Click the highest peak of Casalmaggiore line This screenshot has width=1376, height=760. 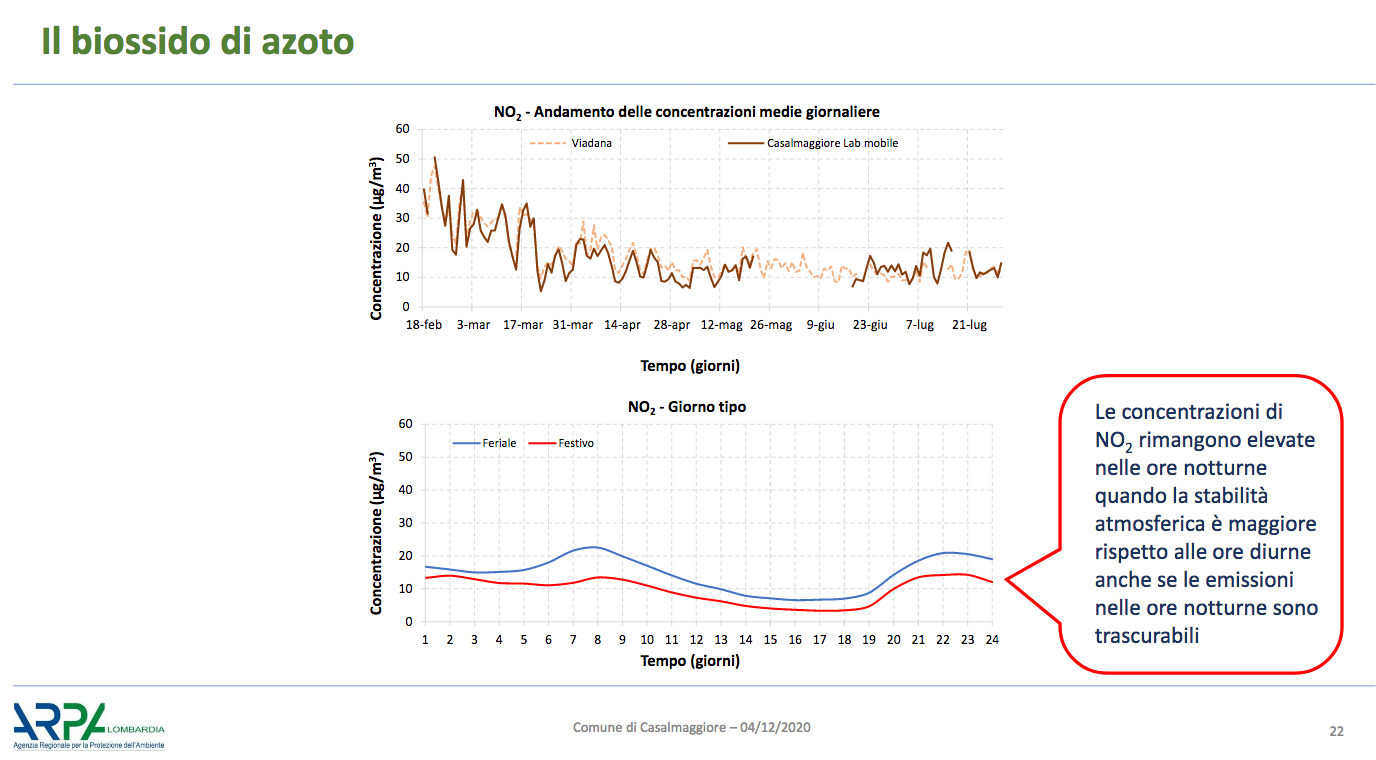[x=434, y=157]
